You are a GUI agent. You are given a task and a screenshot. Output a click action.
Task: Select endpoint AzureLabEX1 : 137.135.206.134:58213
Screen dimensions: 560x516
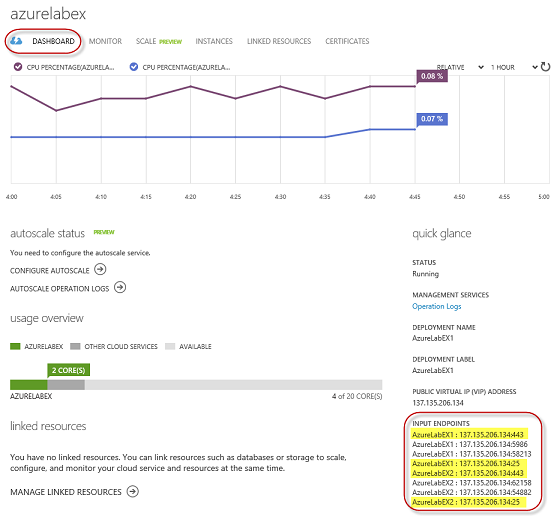[x=472, y=454]
